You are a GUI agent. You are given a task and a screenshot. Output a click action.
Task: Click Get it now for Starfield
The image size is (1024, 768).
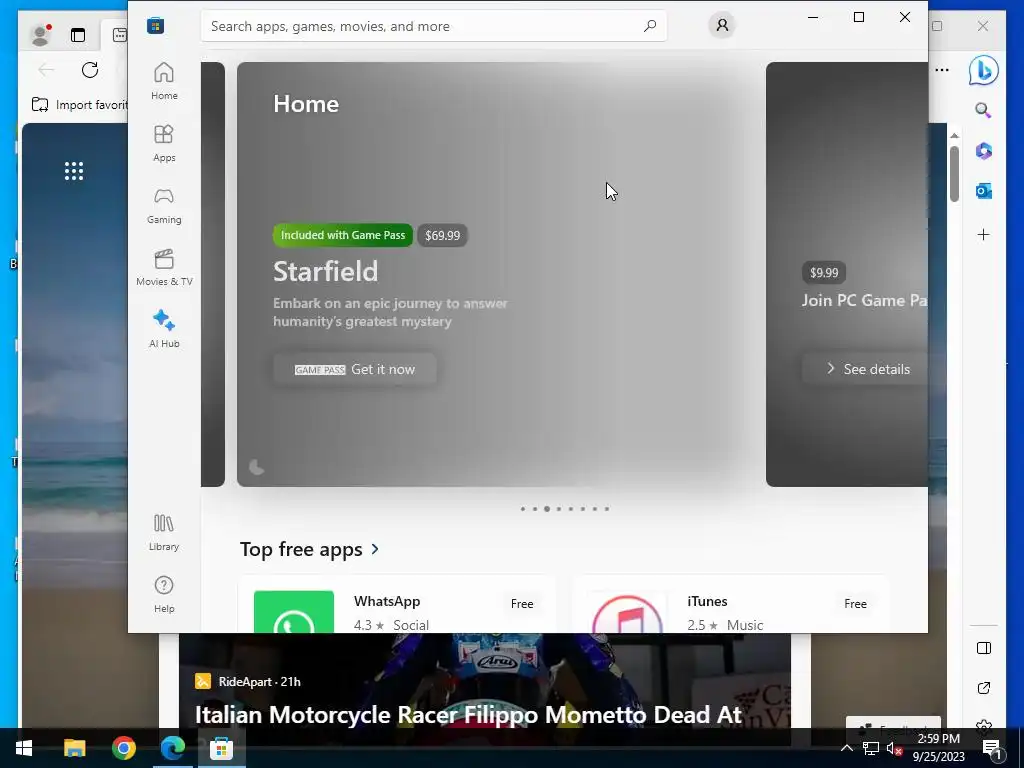pyautogui.click(x=355, y=369)
